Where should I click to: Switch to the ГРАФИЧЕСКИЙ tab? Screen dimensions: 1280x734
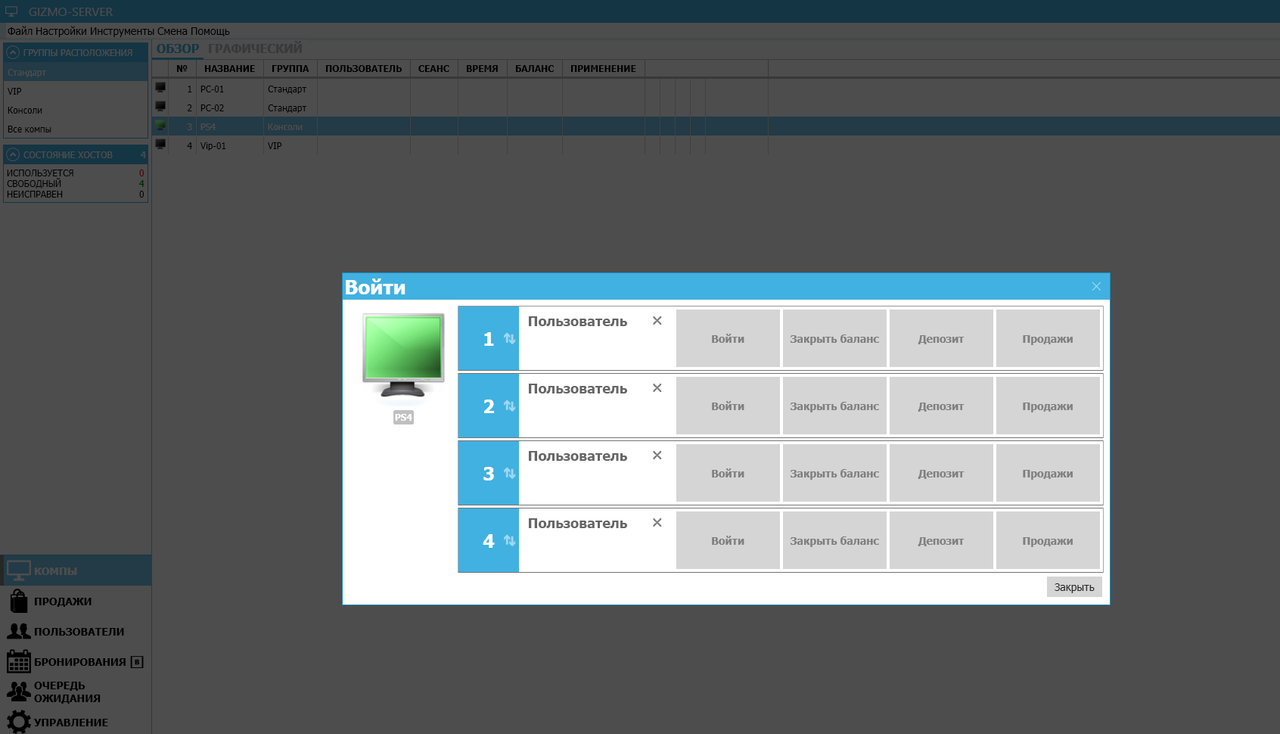click(255, 49)
